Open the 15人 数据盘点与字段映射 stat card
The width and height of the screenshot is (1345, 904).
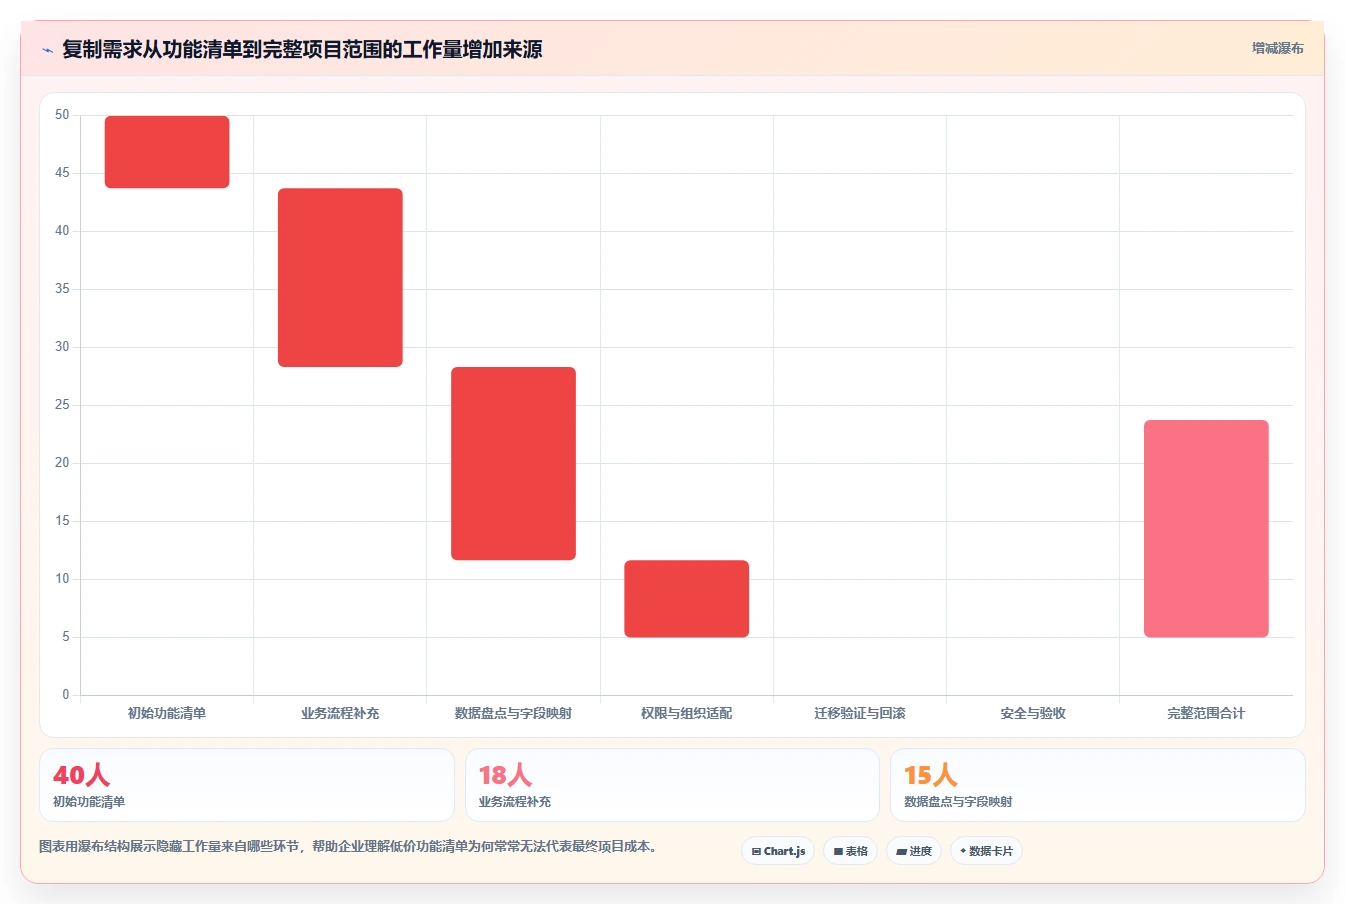(1098, 785)
